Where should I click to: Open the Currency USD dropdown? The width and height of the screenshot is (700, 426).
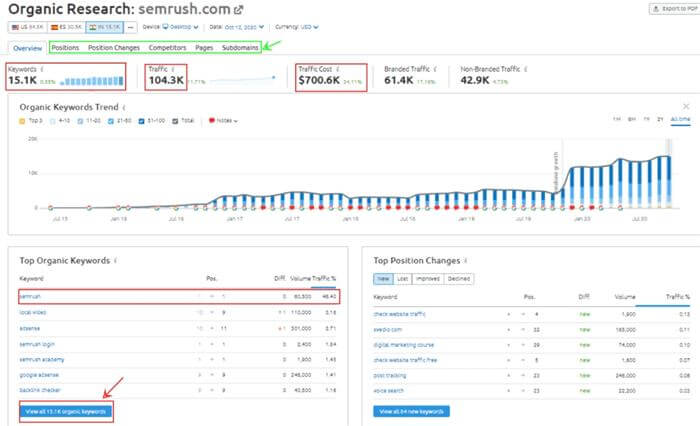point(309,27)
